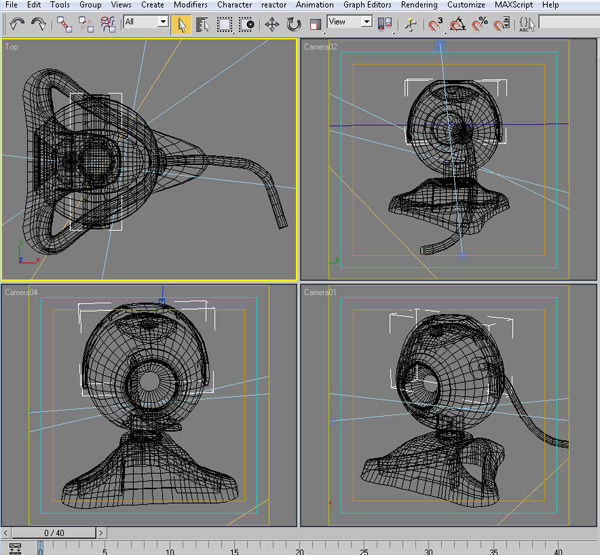
Task: Toggle Angle Snap on the toolbar
Action: [457, 24]
